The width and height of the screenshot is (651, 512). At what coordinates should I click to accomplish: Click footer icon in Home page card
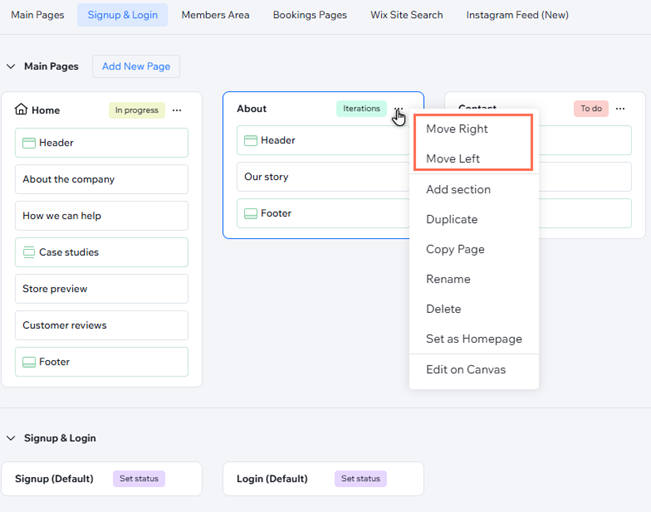point(29,362)
